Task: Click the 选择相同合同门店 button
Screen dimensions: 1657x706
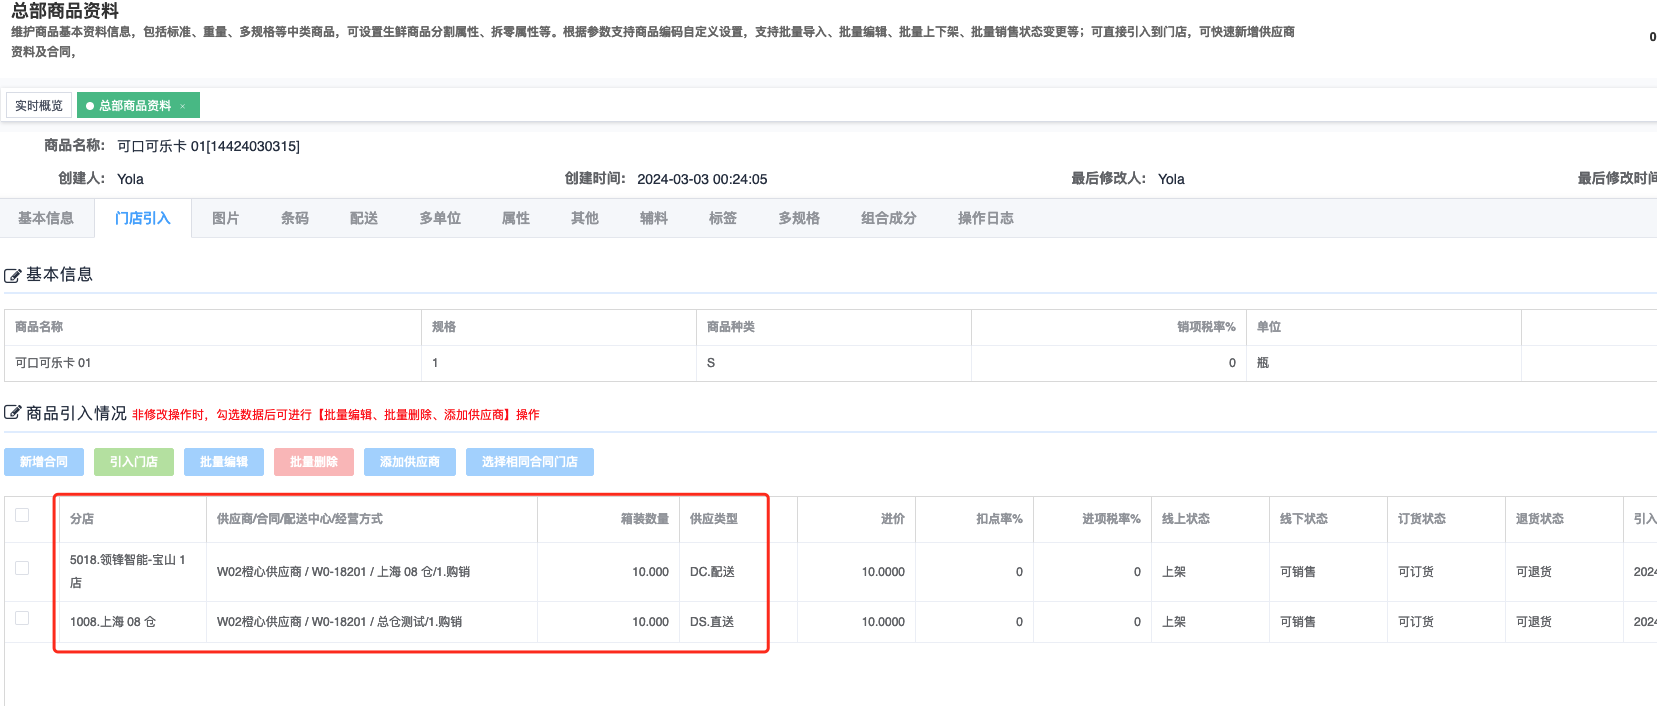Action: coord(529,462)
